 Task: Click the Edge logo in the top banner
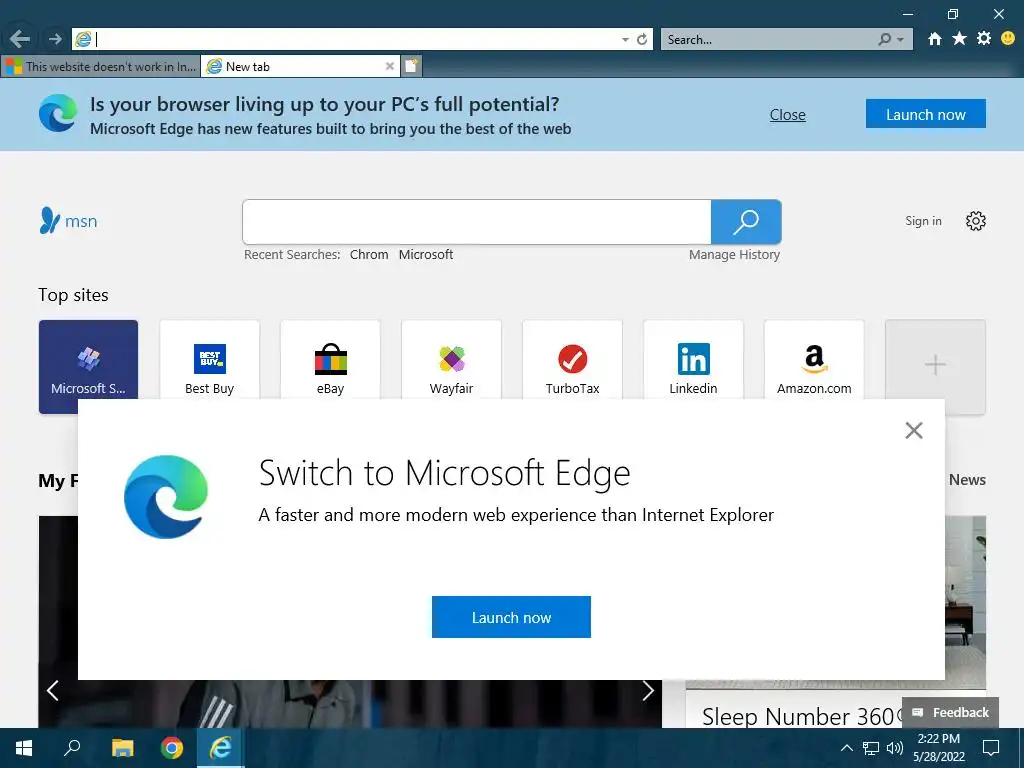tap(58, 113)
